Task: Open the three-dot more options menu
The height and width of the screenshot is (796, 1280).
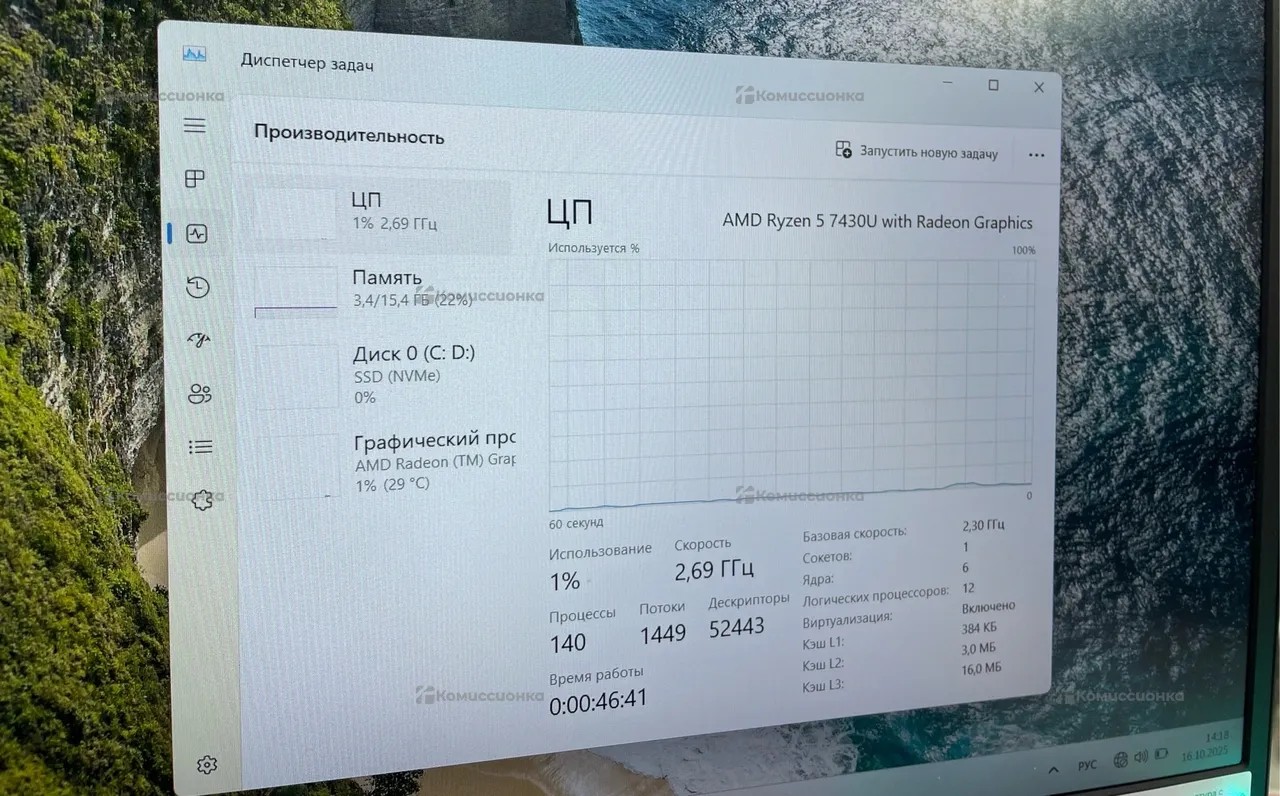Action: 1036,155
